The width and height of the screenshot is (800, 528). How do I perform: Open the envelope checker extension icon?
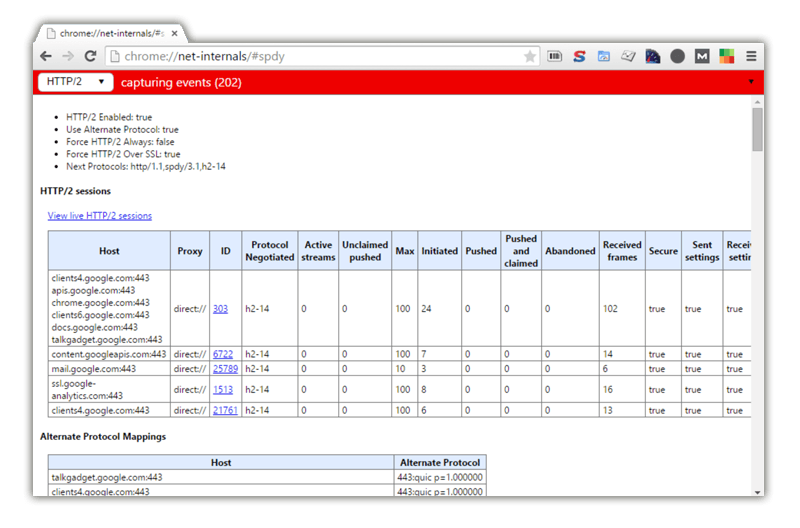[x=628, y=56]
